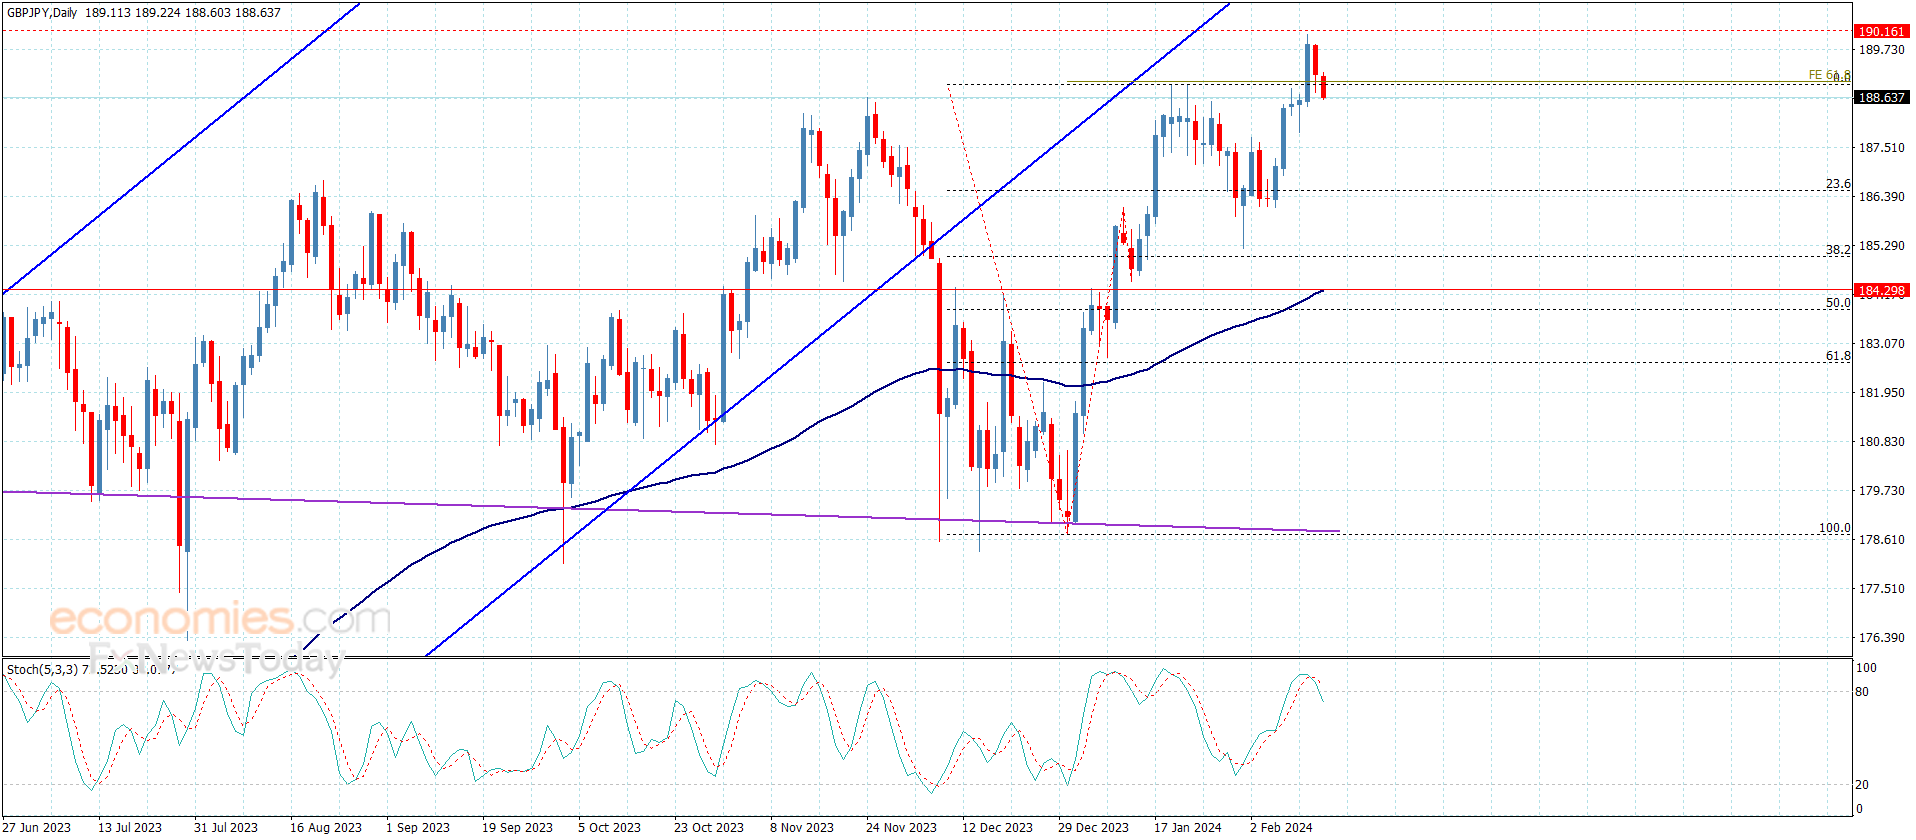Select the 61.8 Fibonacci retracement label
The image size is (1916, 840).
click(1838, 356)
